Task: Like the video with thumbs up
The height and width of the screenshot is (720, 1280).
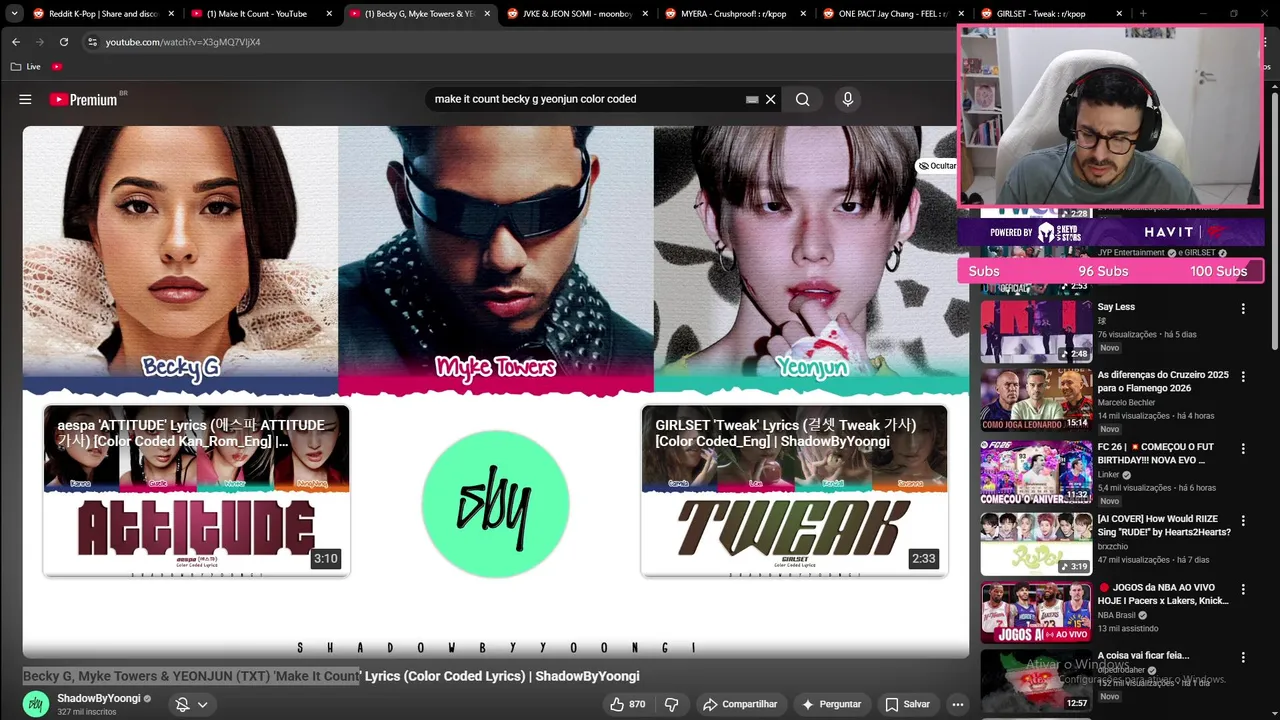Action: pyautogui.click(x=628, y=704)
